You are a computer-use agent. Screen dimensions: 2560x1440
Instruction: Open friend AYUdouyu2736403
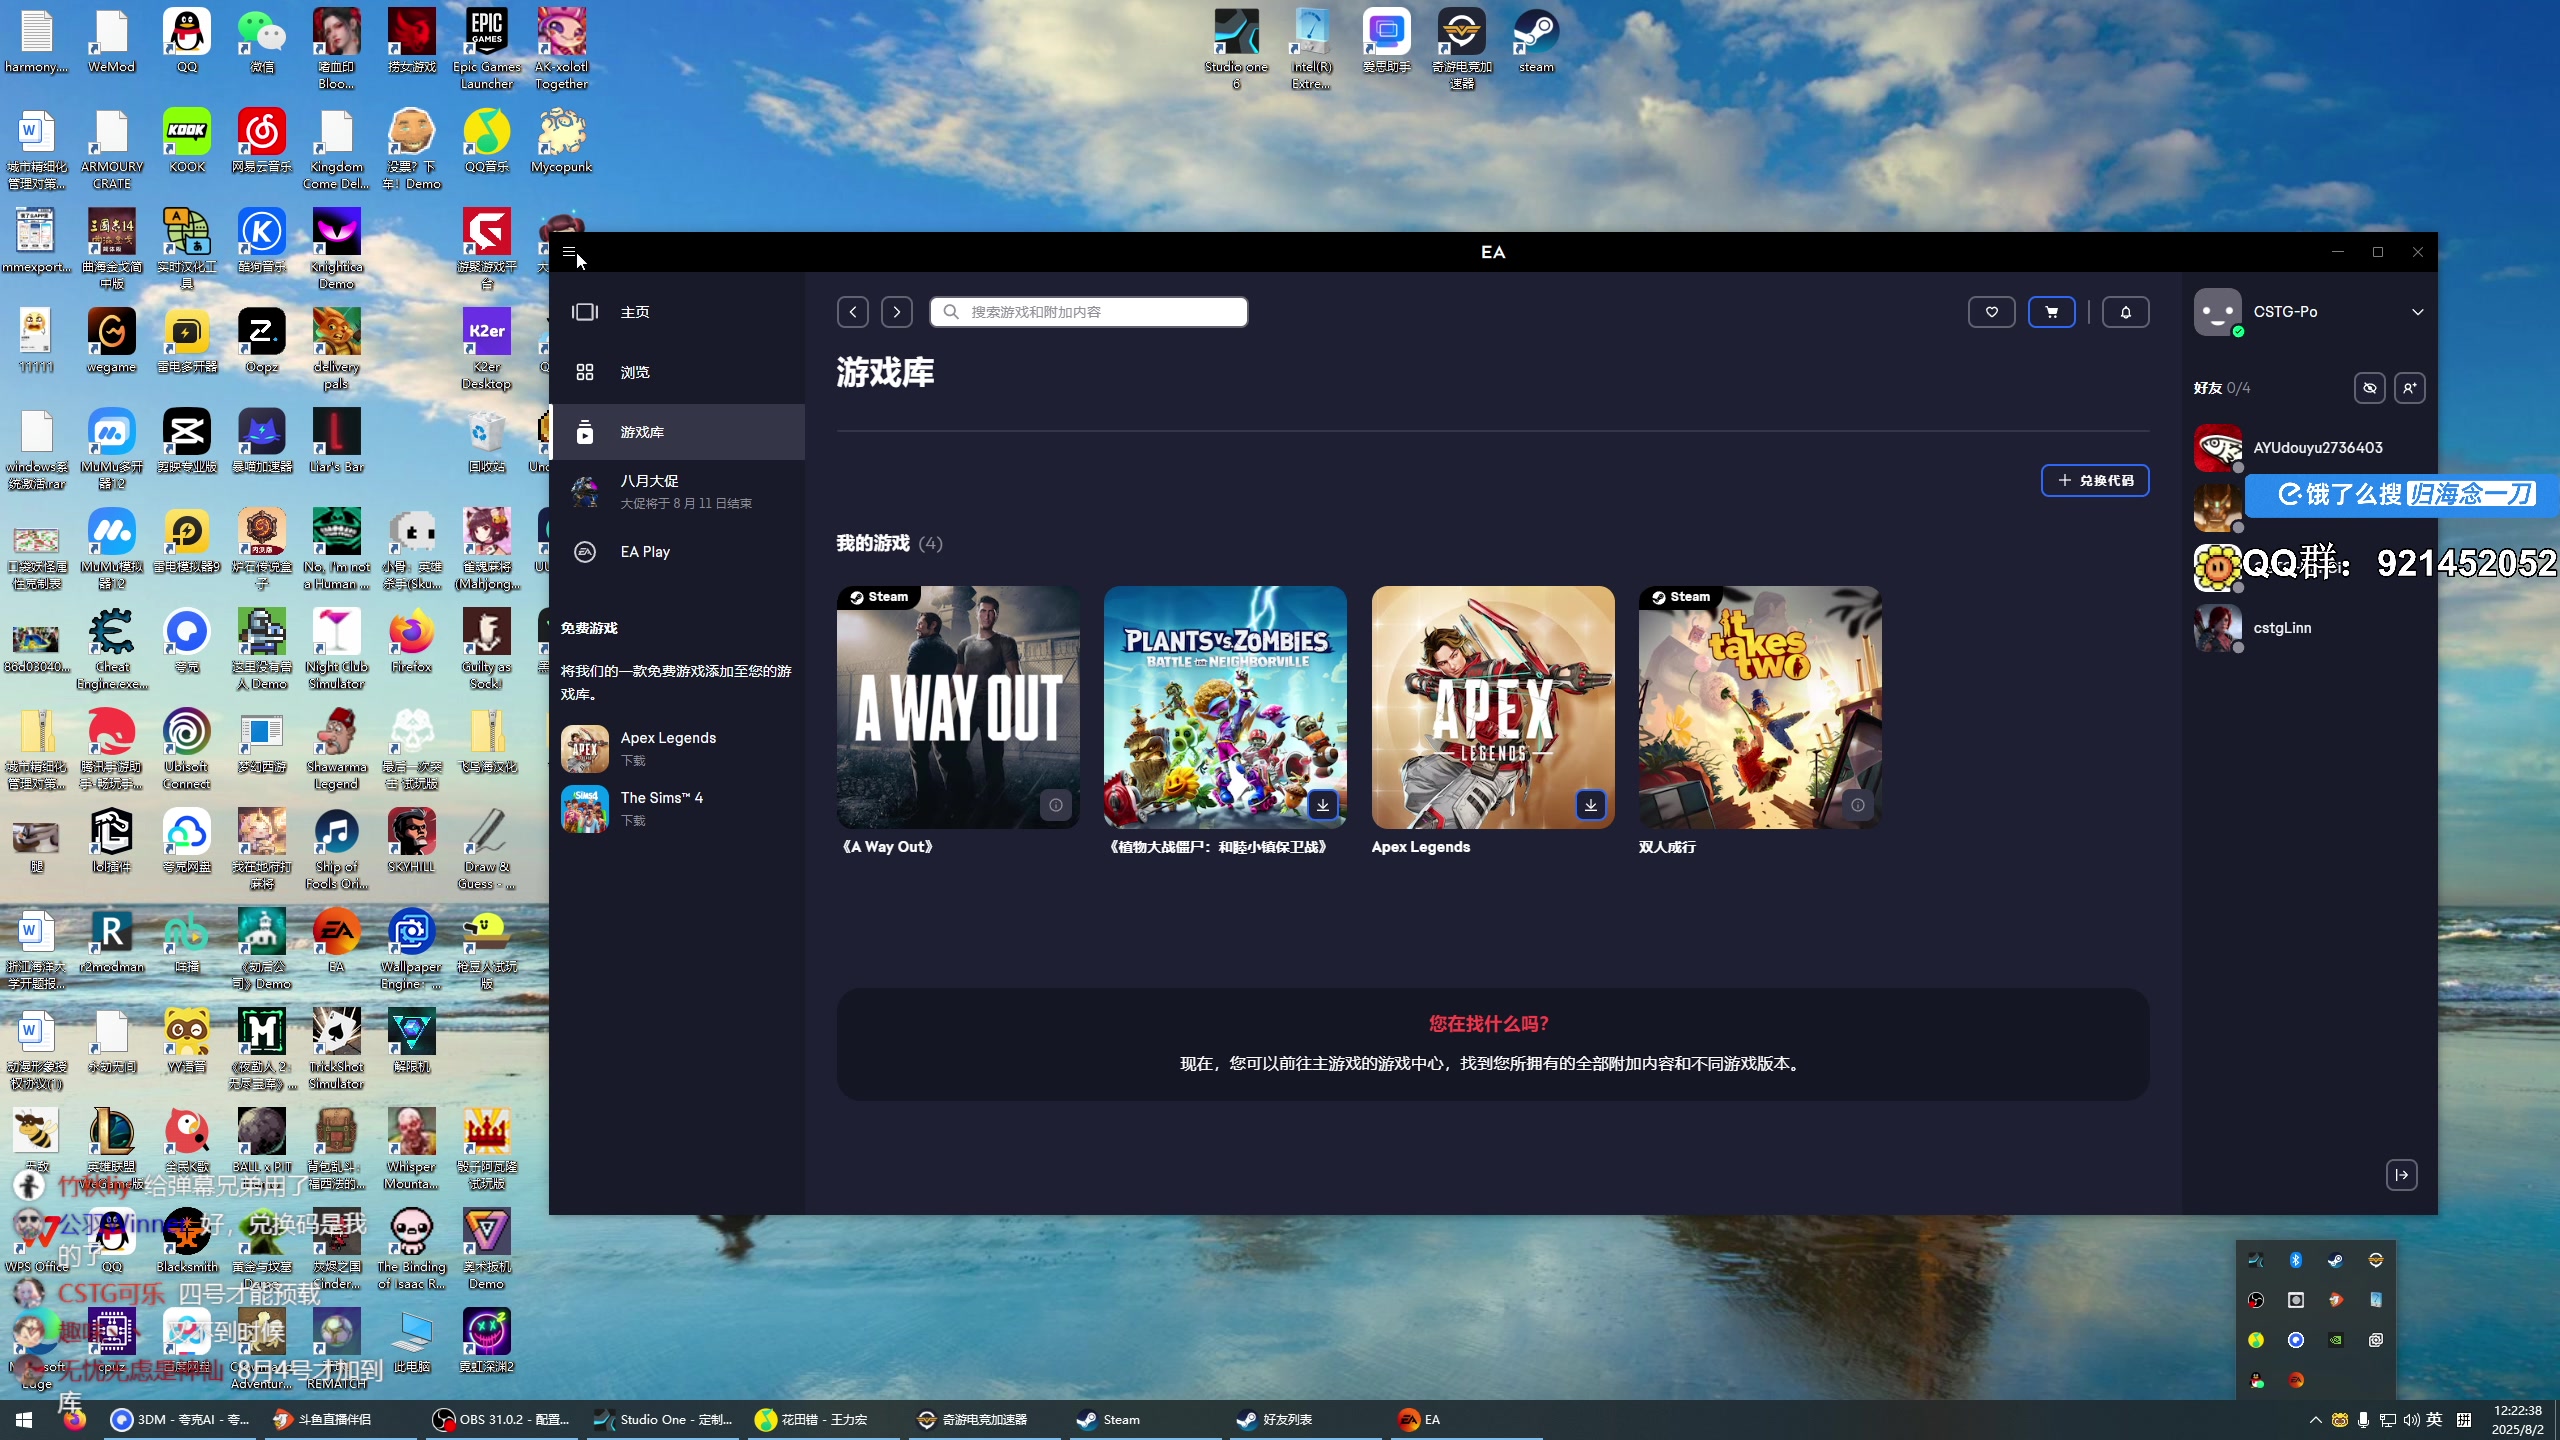click(2309, 448)
